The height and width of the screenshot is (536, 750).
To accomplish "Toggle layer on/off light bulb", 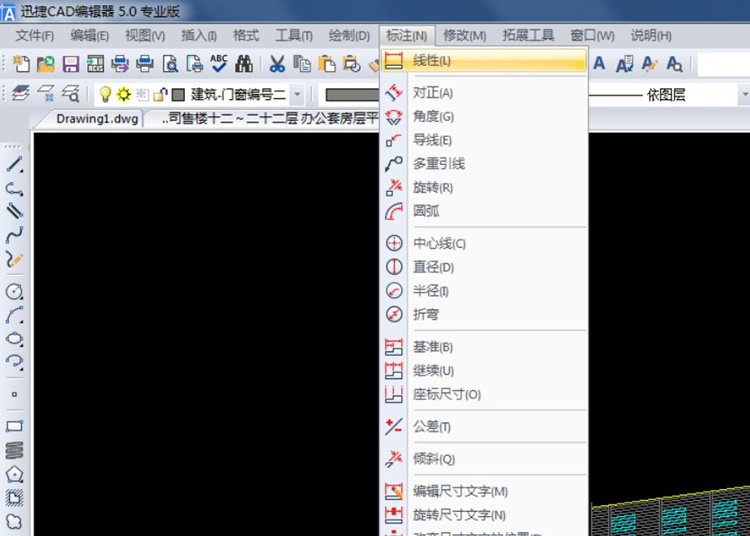I will click(105, 94).
